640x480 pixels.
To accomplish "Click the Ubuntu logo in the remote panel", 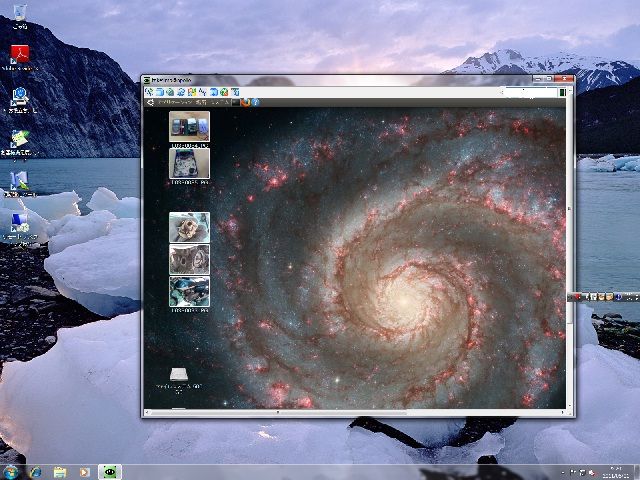I will [150, 102].
